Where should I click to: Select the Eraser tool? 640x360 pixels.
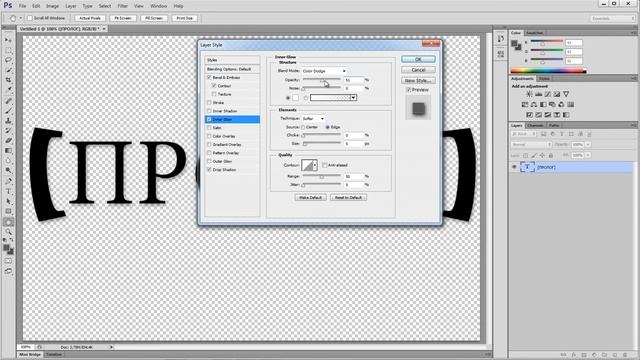(x=8, y=141)
